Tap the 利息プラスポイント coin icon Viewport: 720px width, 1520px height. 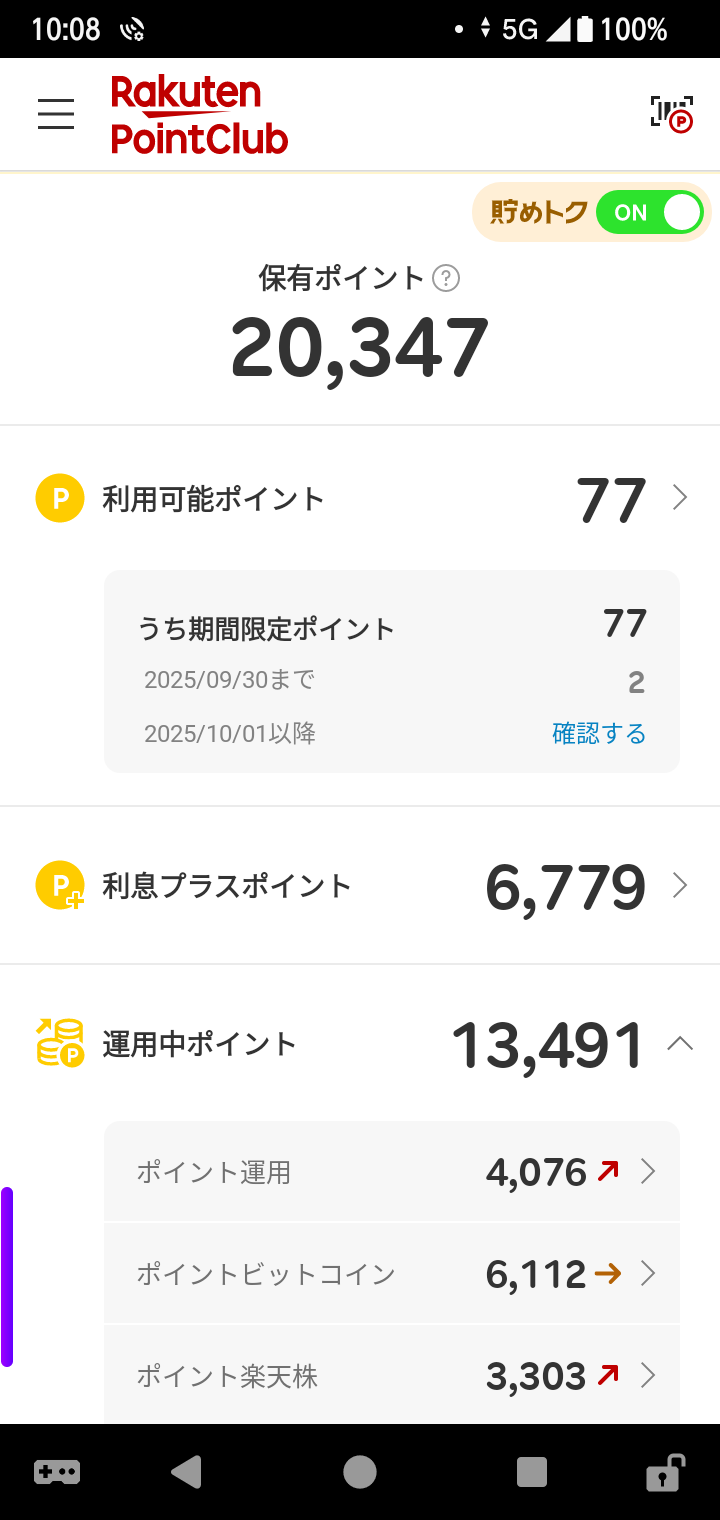(x=60, y=886)
